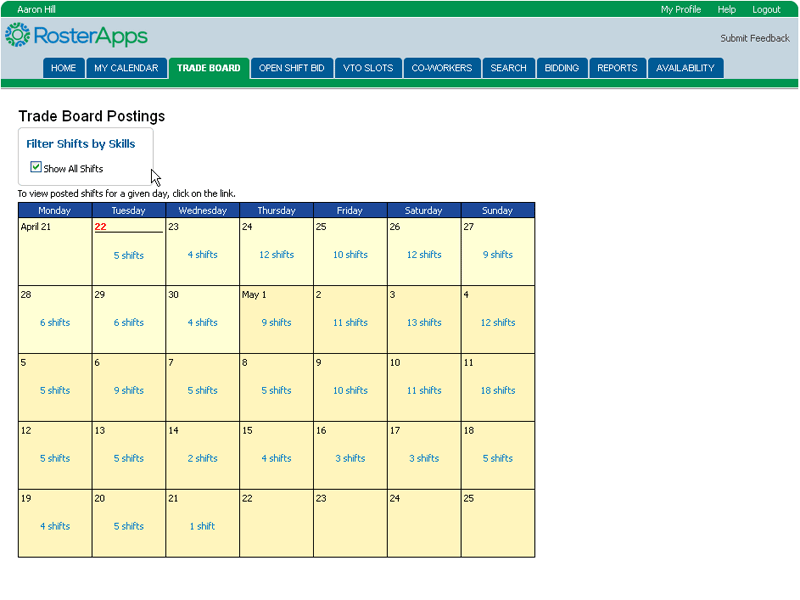Navigate to the Bidding tab
Viewport: 800px width, 600px height.
tap(562, 68)
